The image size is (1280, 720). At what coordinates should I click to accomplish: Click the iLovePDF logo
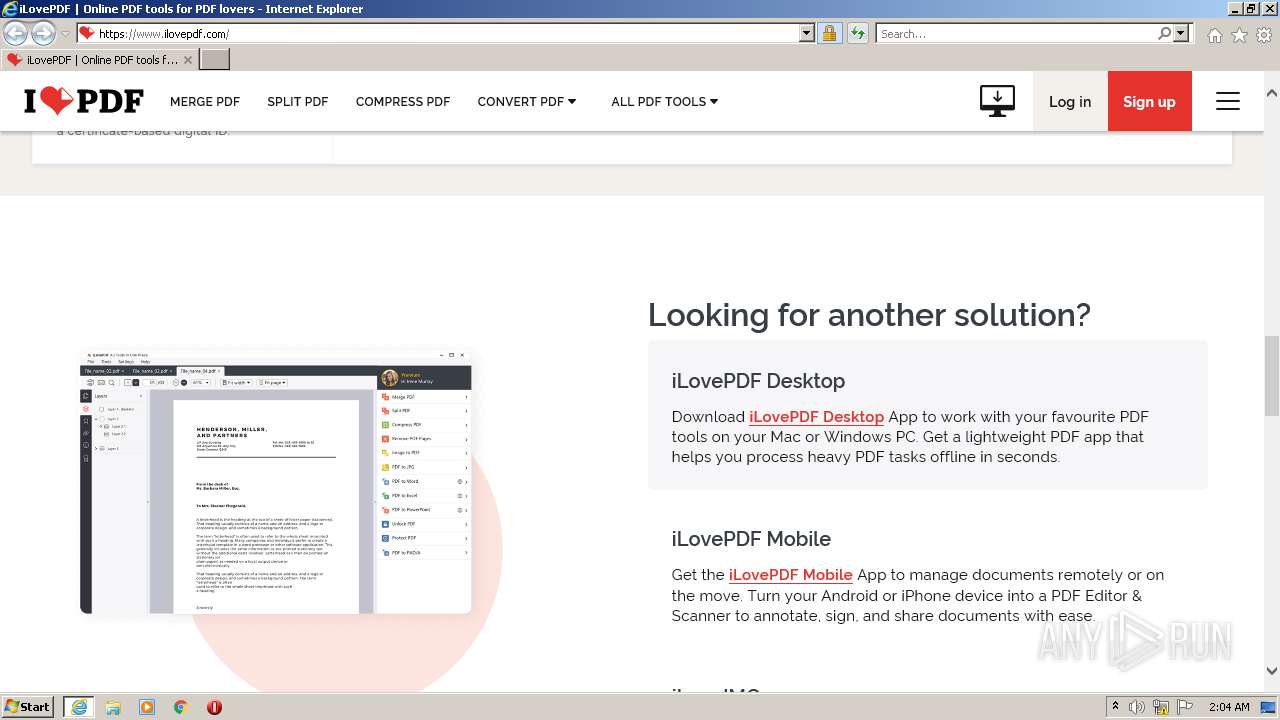[x=84, y=101]
